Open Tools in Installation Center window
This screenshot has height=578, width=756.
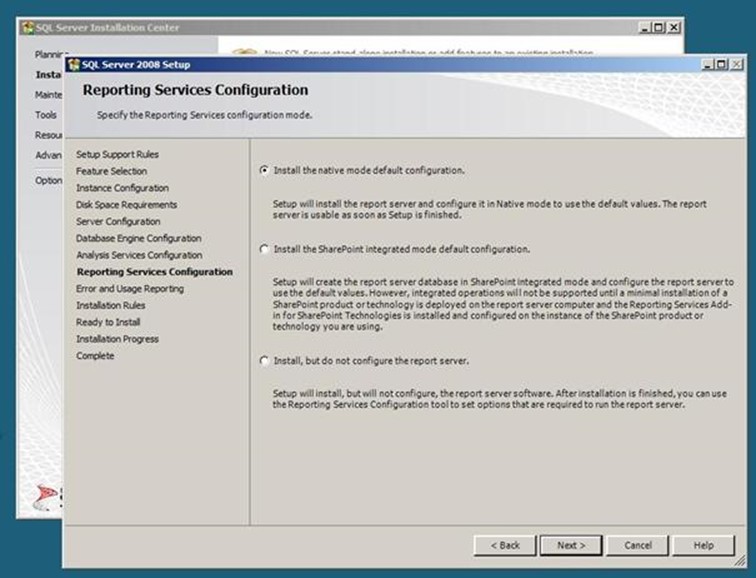46,115
